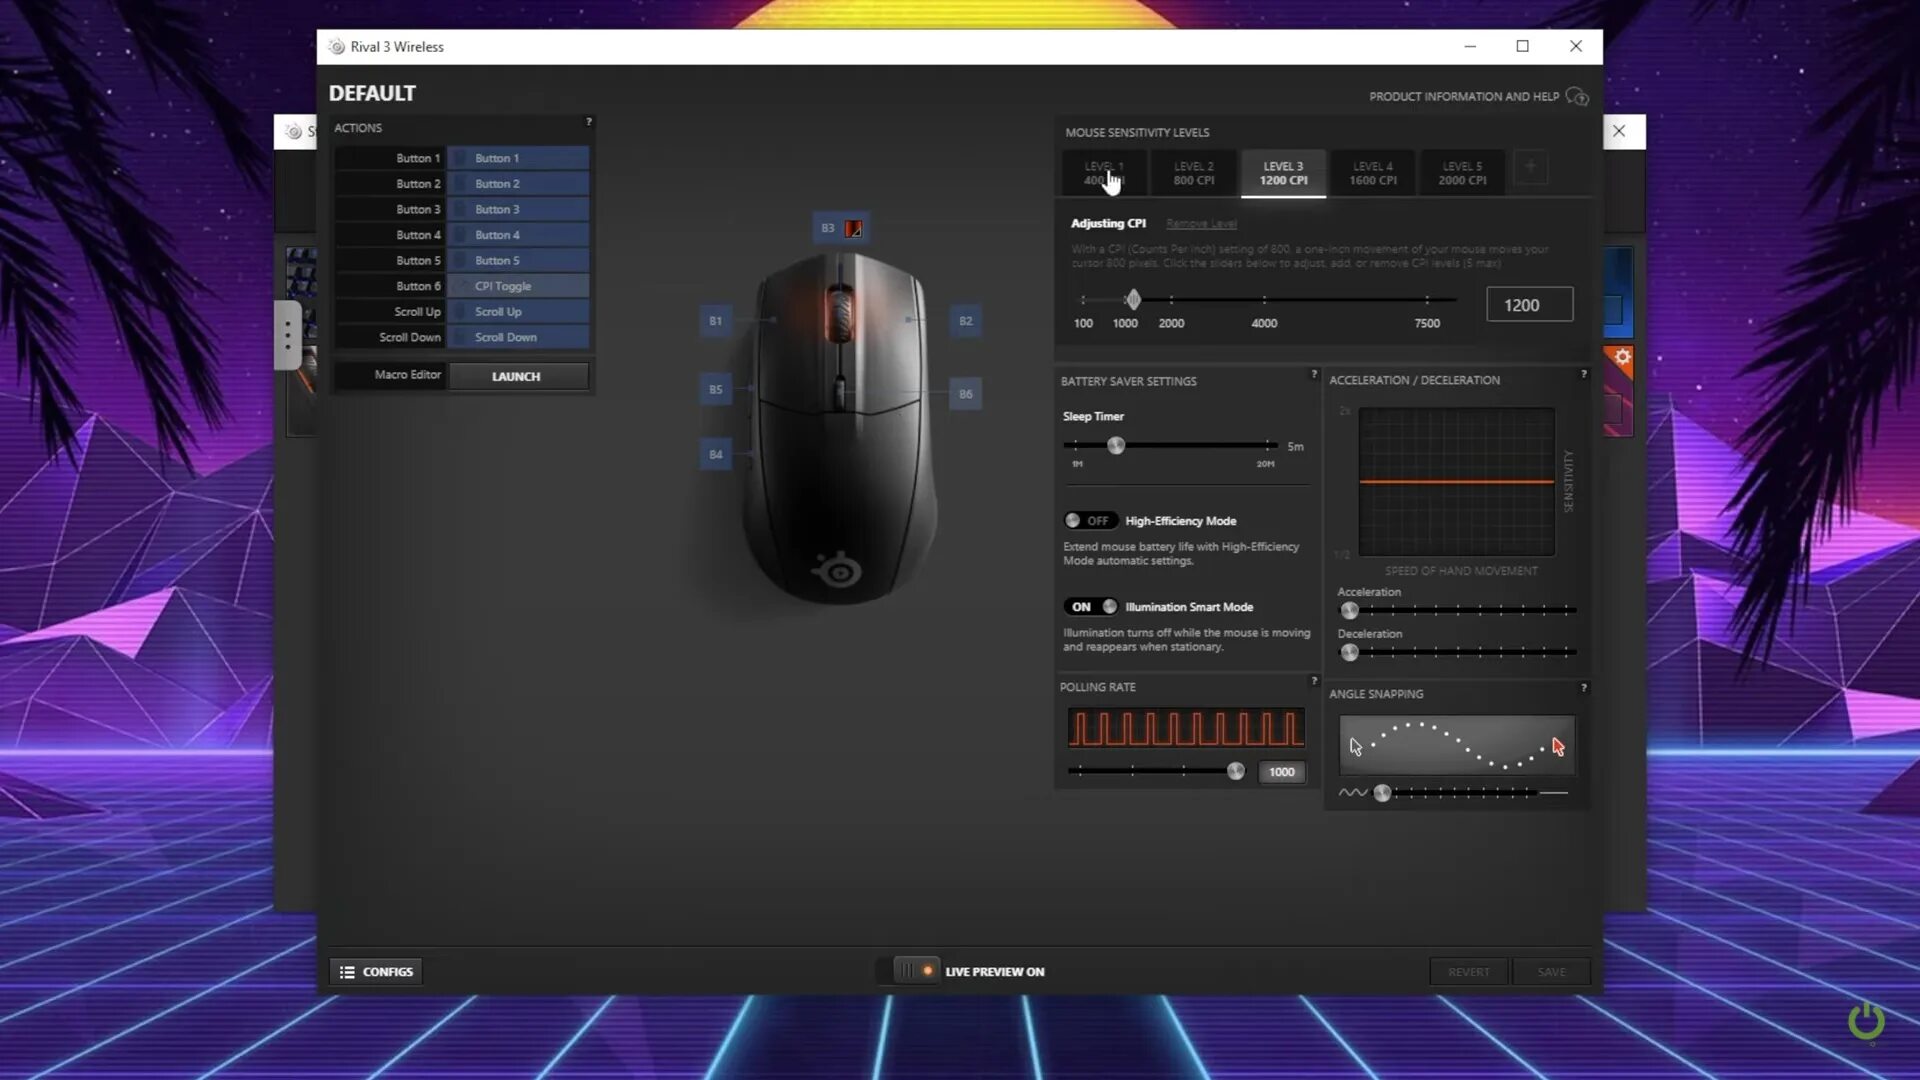Click the Save button
This screenshot has width=1920, height=1080.
1551,972
